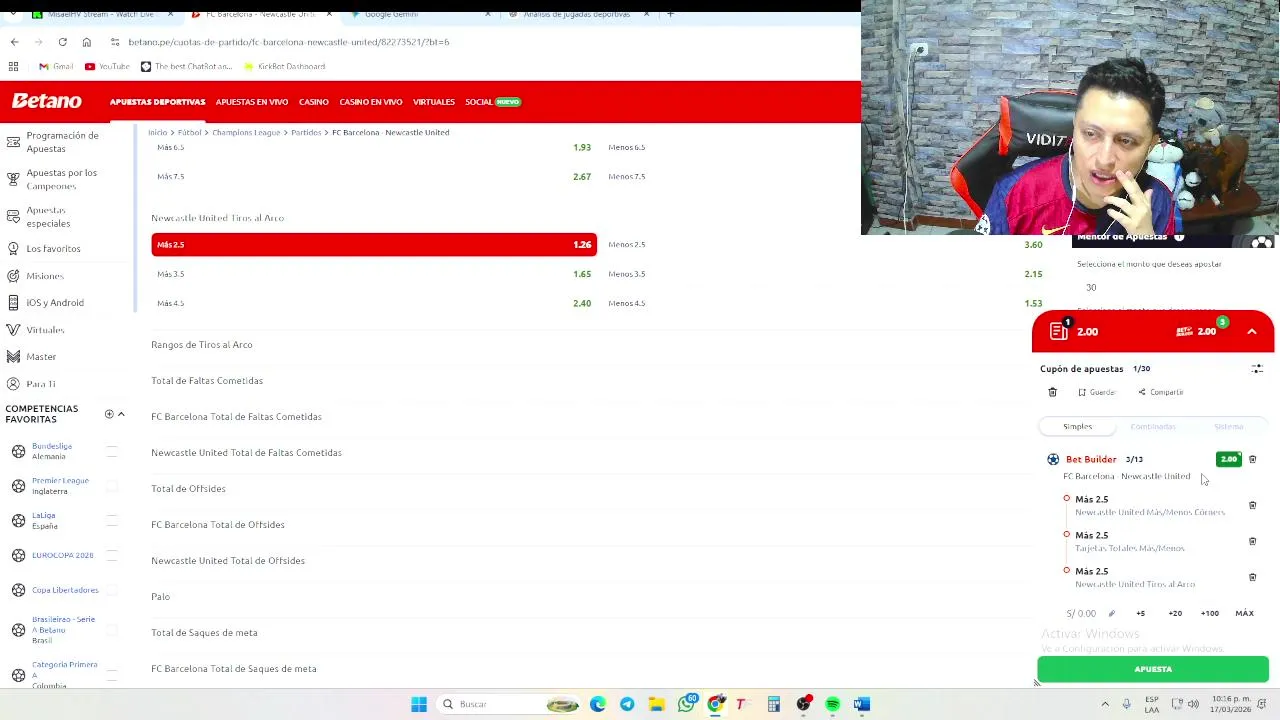Go back in browser history
This screenshot has height=720, width=1280.
pyautogui.click(x=14, y=42)
